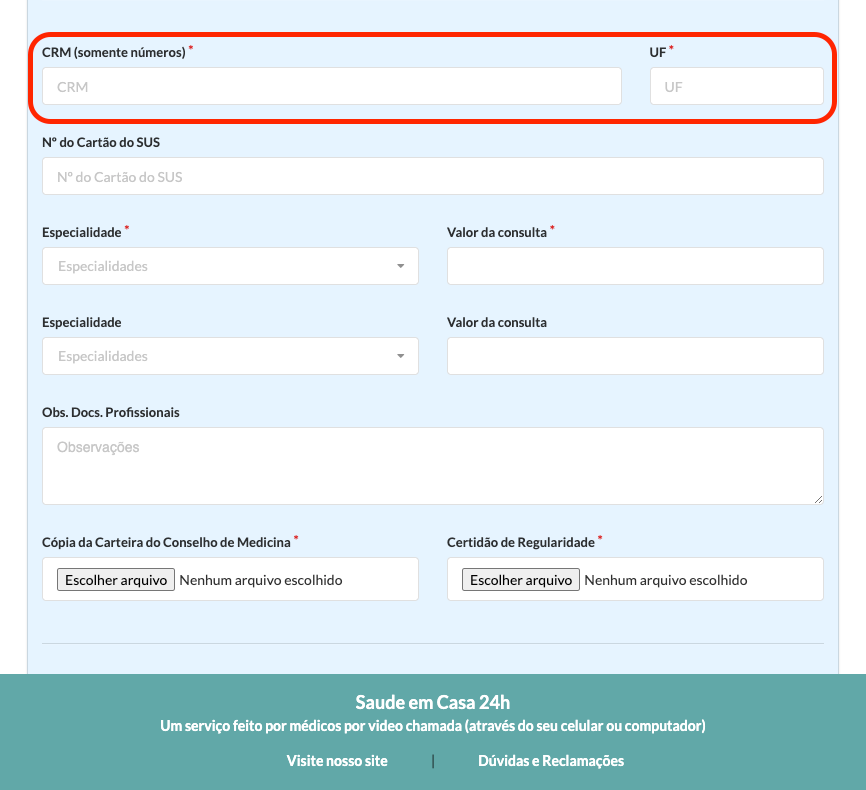Choose file for Certidão de Regularidade
This screenshot has width=866, height=790.
[x=521, y=580]
